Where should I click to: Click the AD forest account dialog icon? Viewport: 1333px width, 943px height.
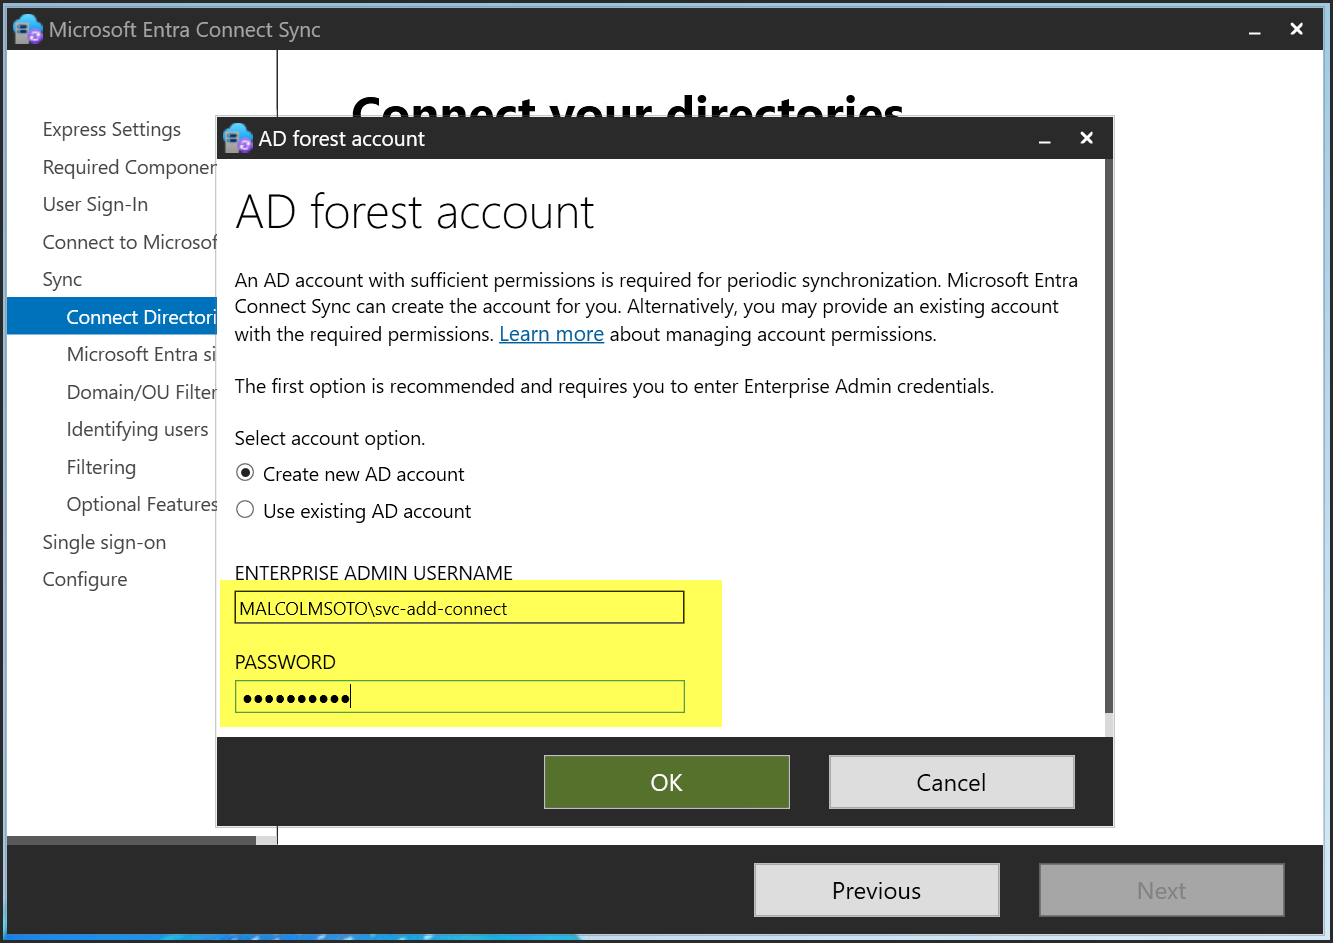click(238, 139)
